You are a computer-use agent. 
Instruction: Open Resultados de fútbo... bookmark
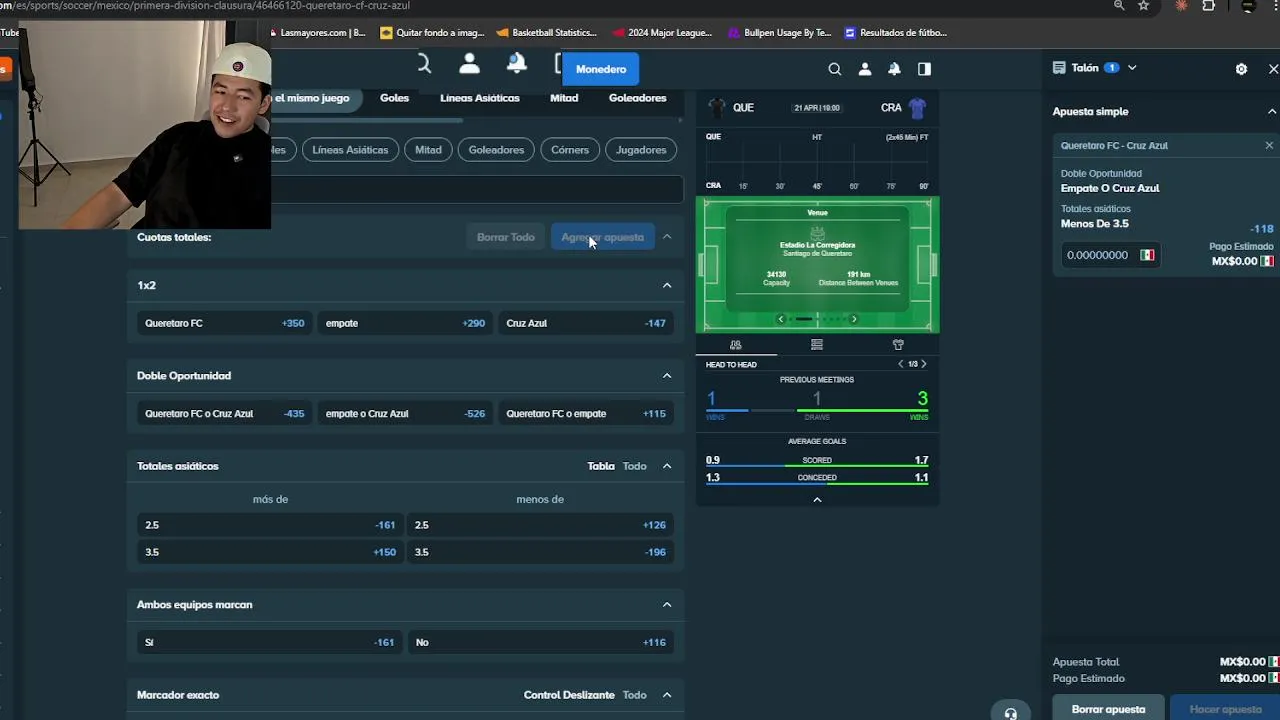pos(895,32)
